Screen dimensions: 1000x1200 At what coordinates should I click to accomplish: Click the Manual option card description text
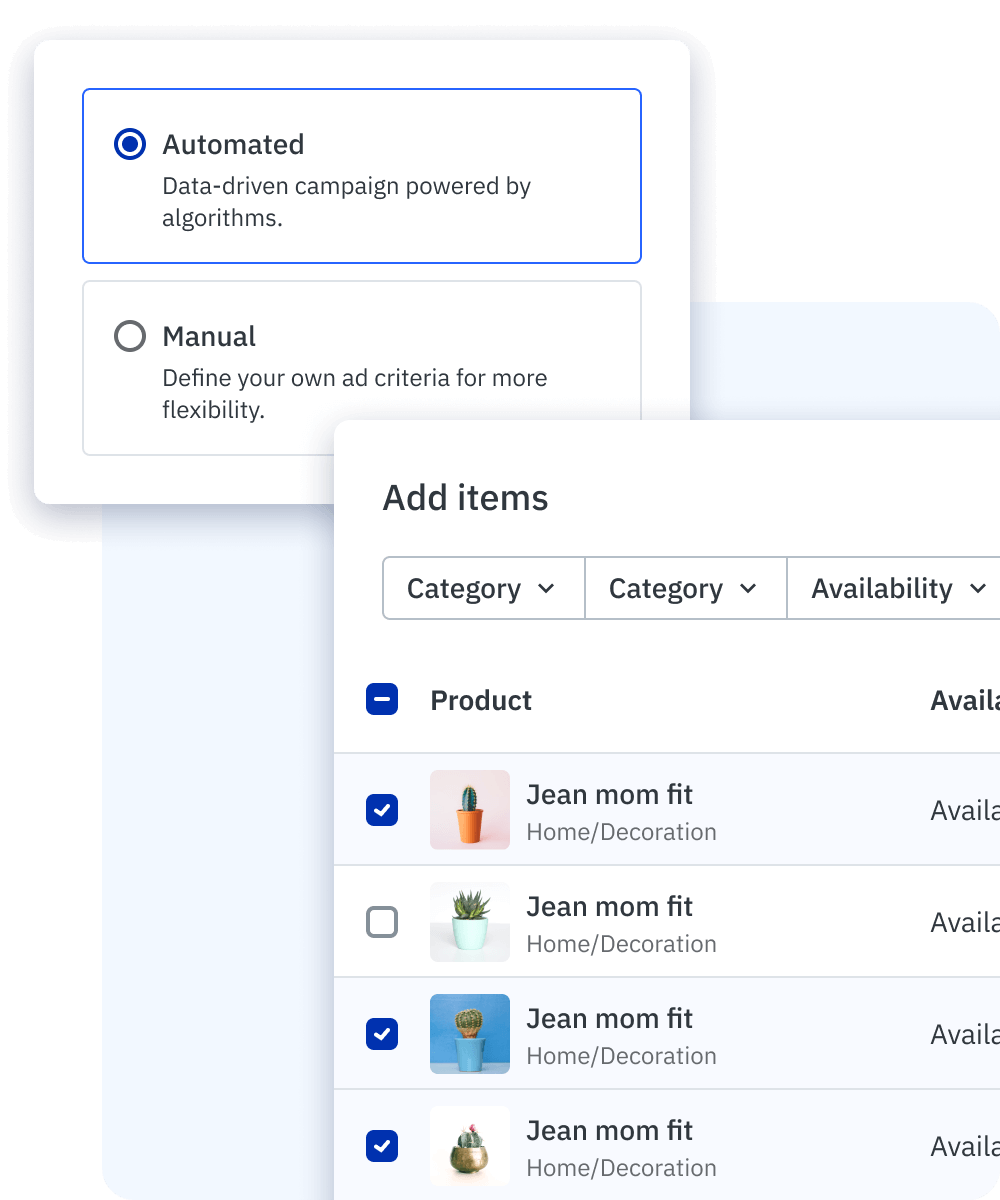pos(355,394)
